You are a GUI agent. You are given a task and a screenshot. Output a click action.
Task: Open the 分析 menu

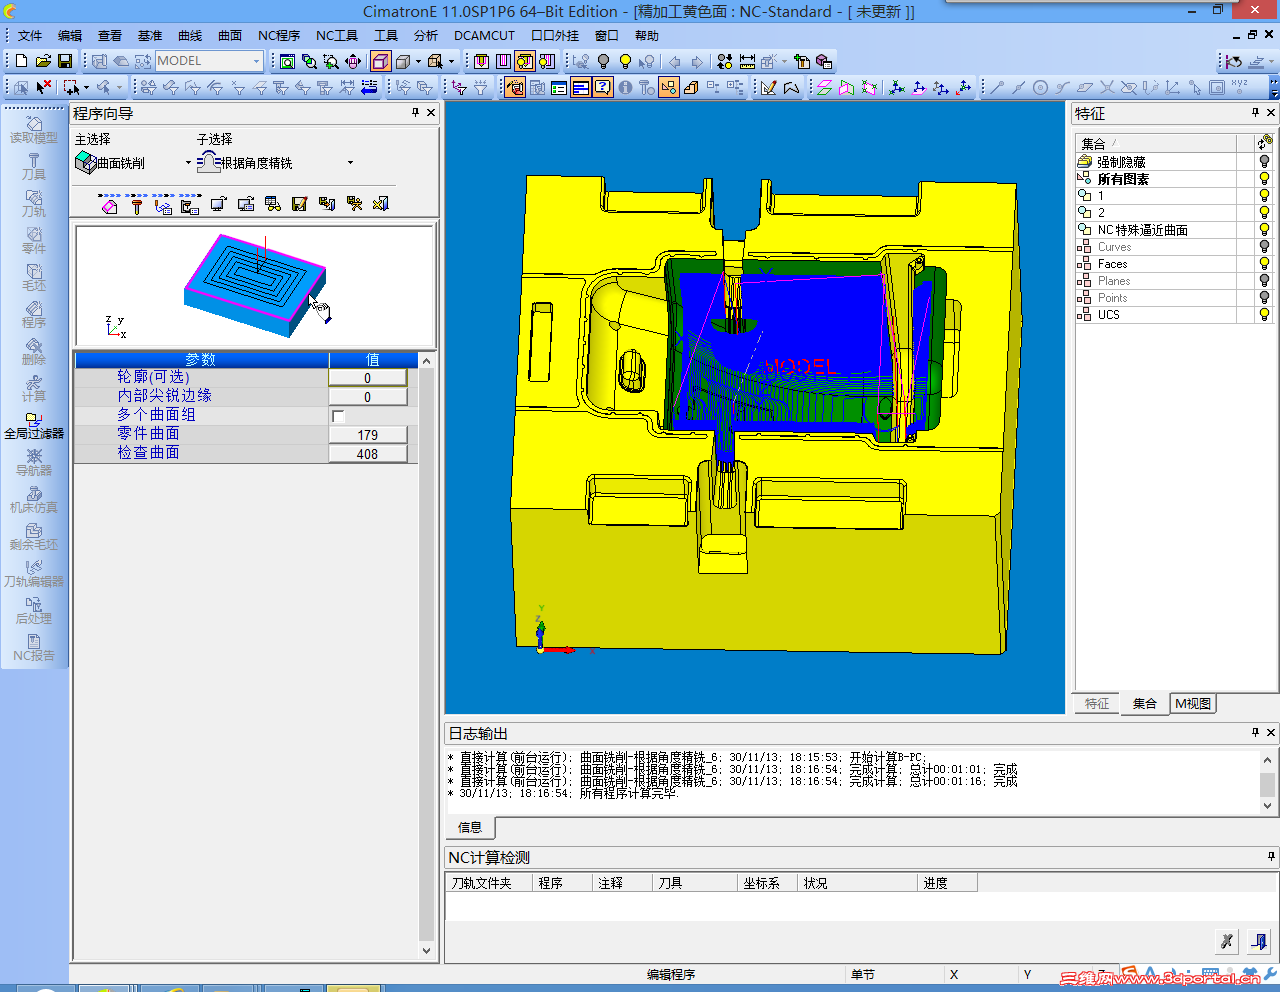426,35
